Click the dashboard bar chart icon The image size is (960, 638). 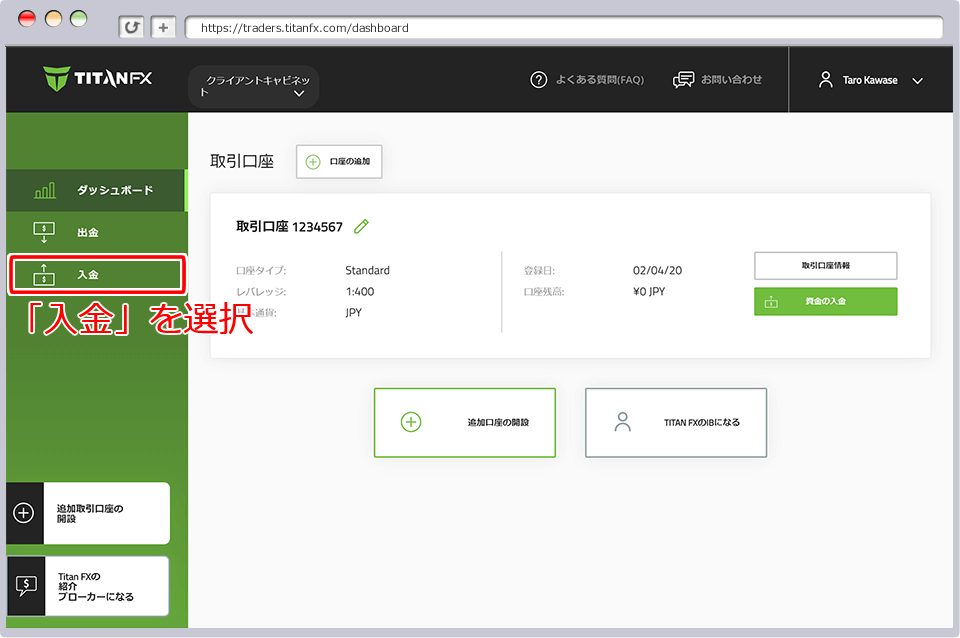(45, 190)
